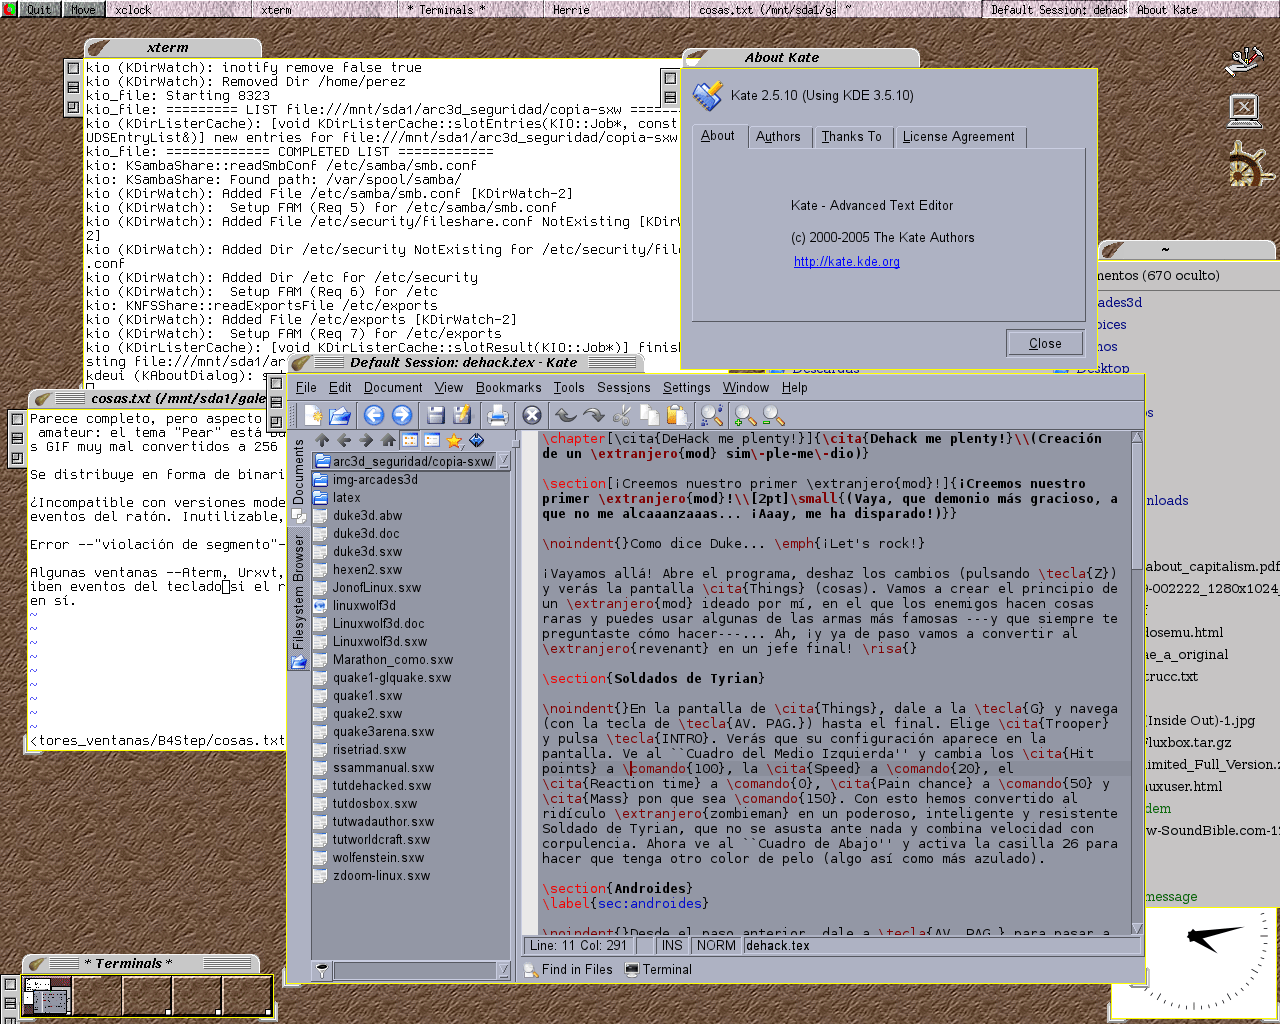1280x1024 pixels.
Task: Switch to the Thanks To tab
Action: [x=851, y=137]
